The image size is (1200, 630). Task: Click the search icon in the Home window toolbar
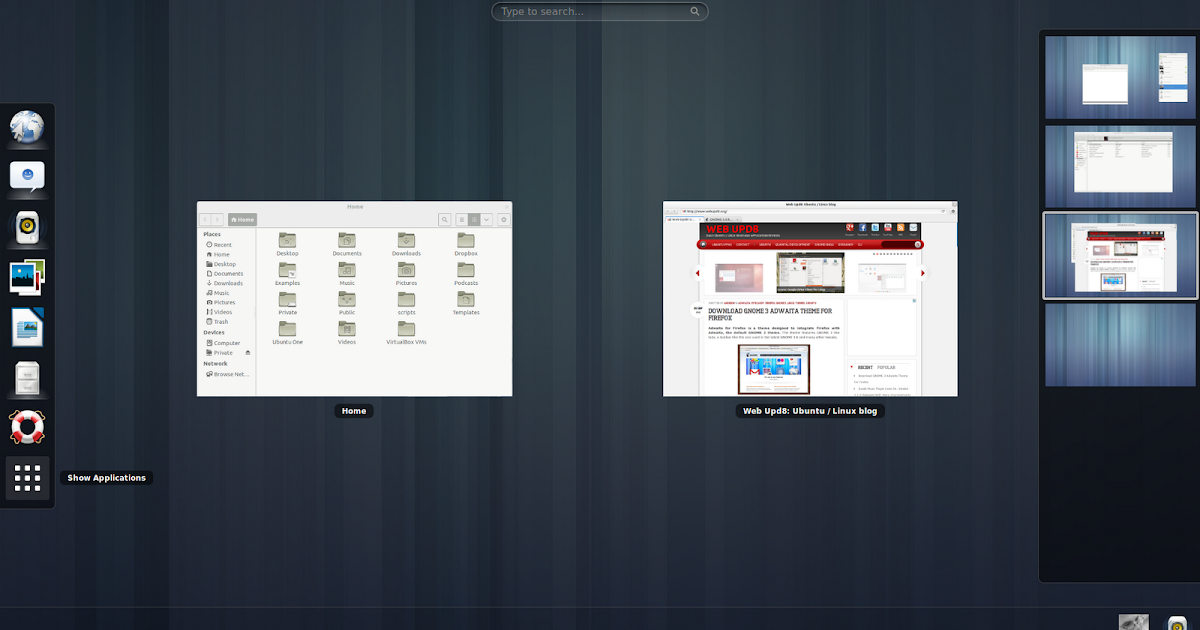[445, 219]
